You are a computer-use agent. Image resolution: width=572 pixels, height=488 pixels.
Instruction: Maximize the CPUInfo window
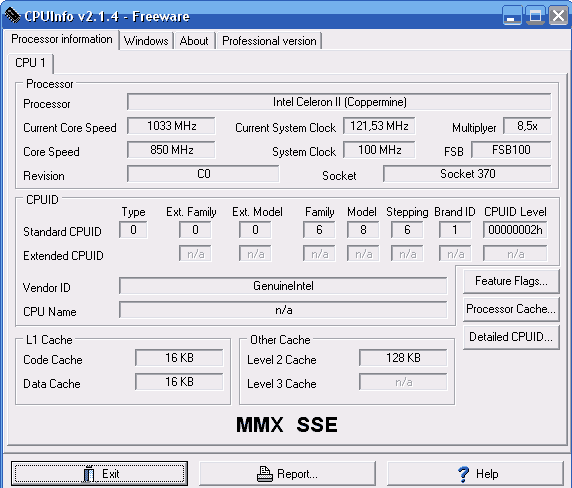[535, 16]
